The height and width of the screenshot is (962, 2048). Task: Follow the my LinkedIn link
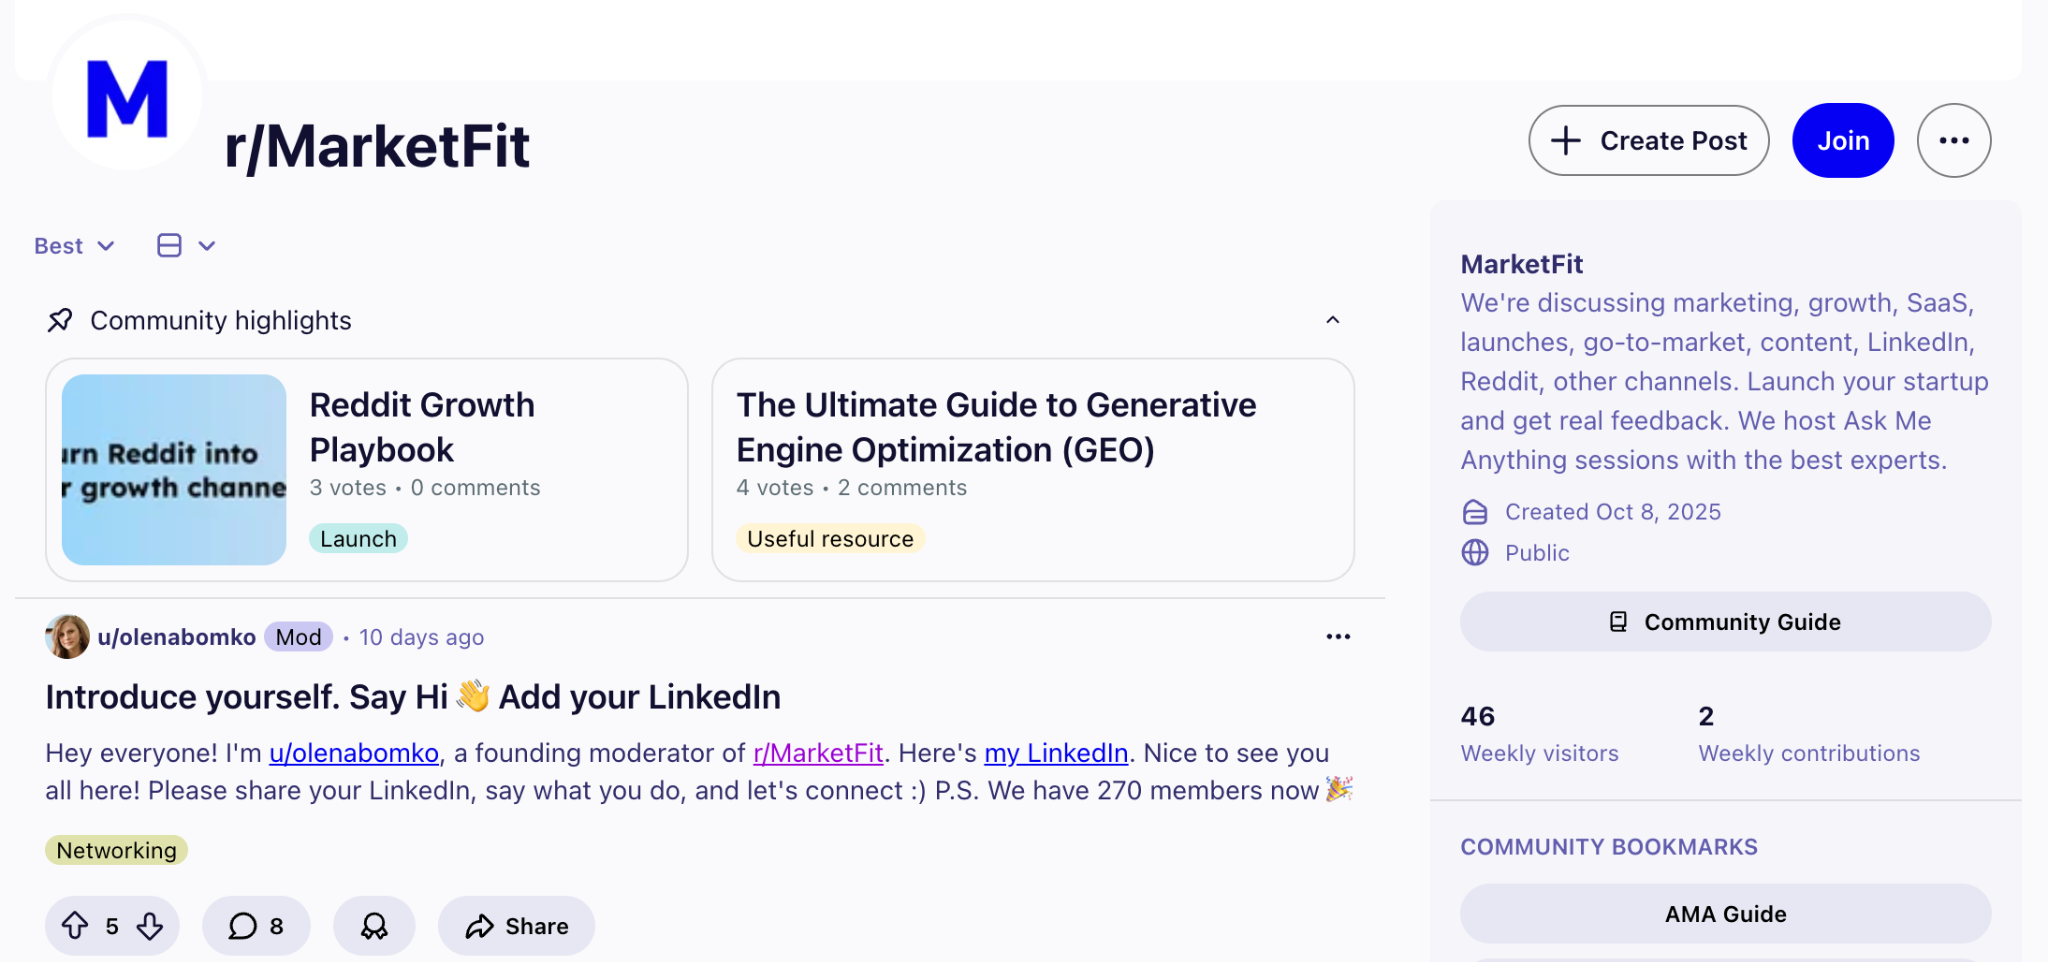(1056, 753)
